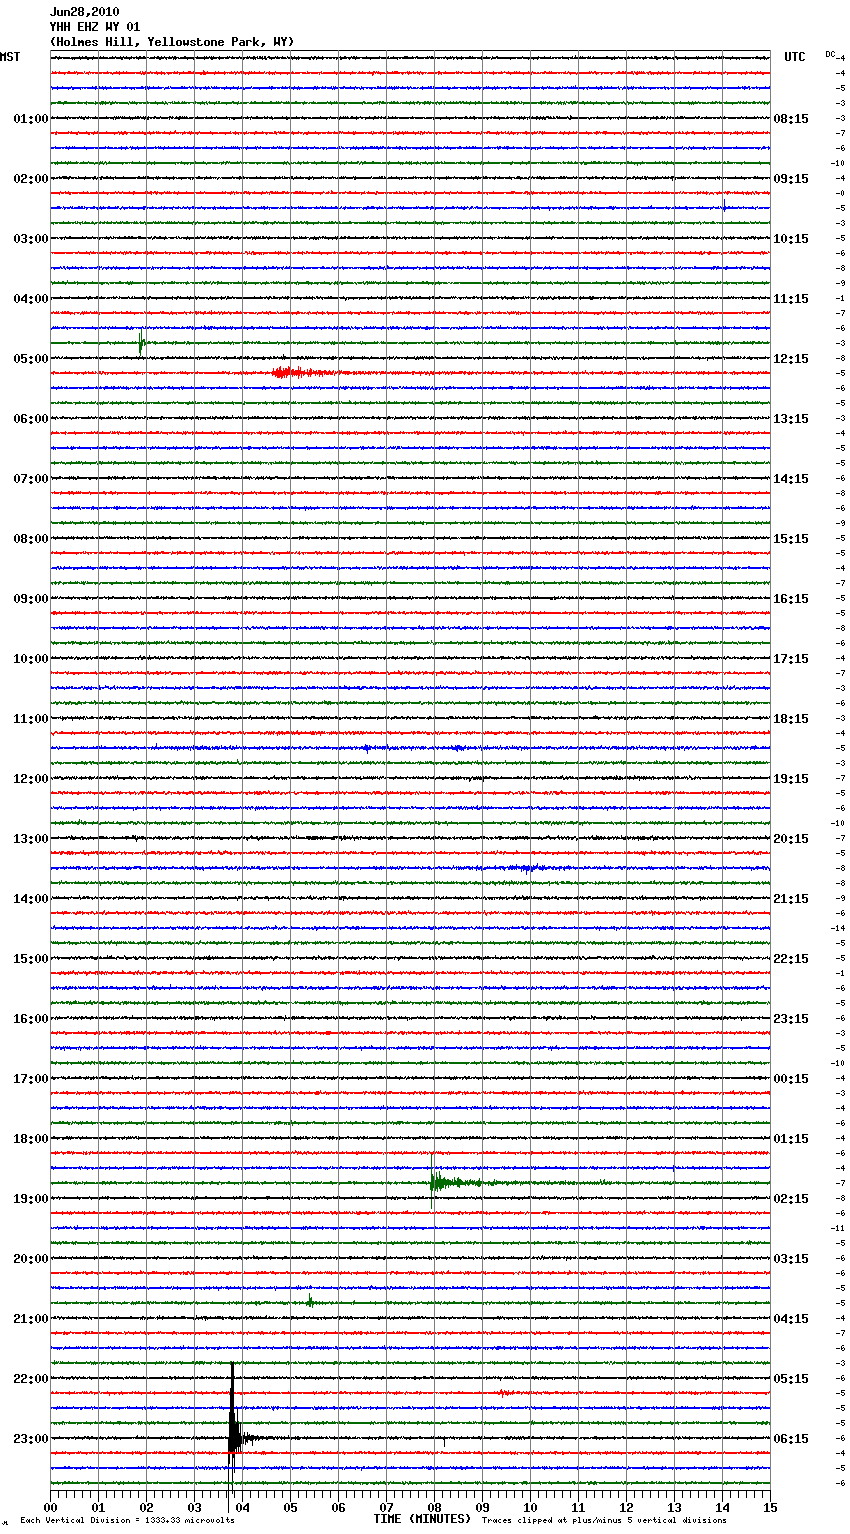This screenshot has height=1534, width=850.
Task: Click the bottom axis minute tick 15
Action: click(770, 1507)
